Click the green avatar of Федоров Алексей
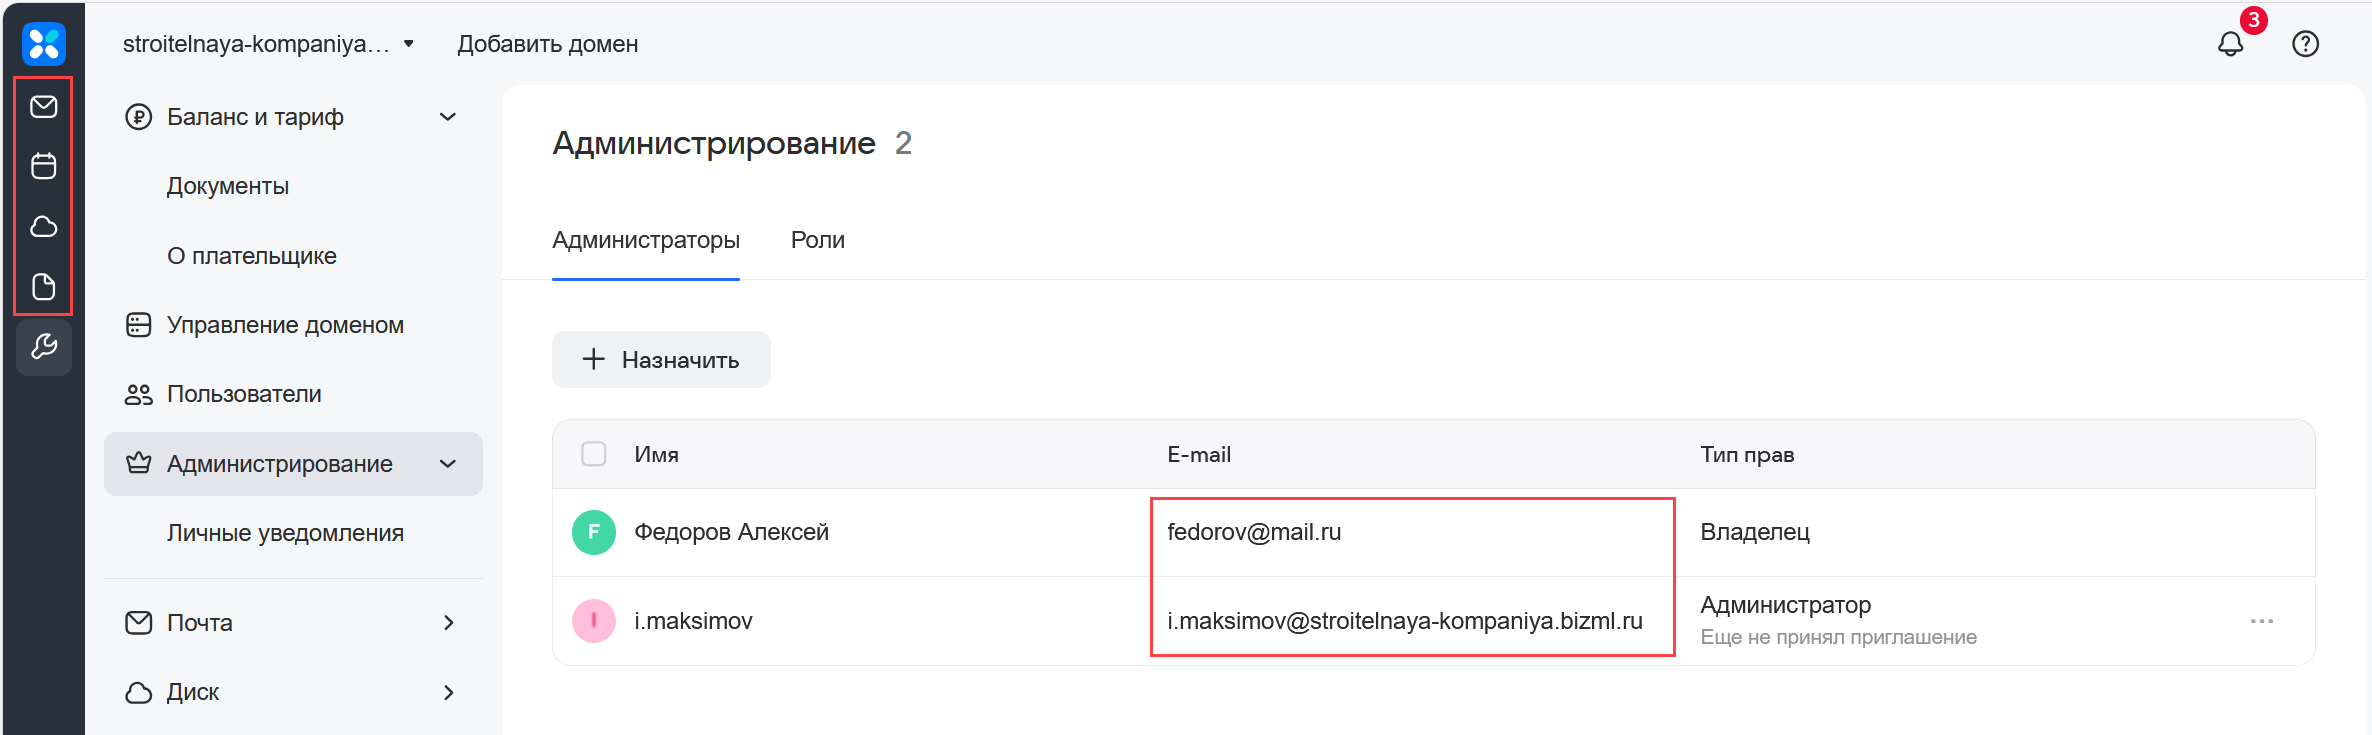 [594, 532]
